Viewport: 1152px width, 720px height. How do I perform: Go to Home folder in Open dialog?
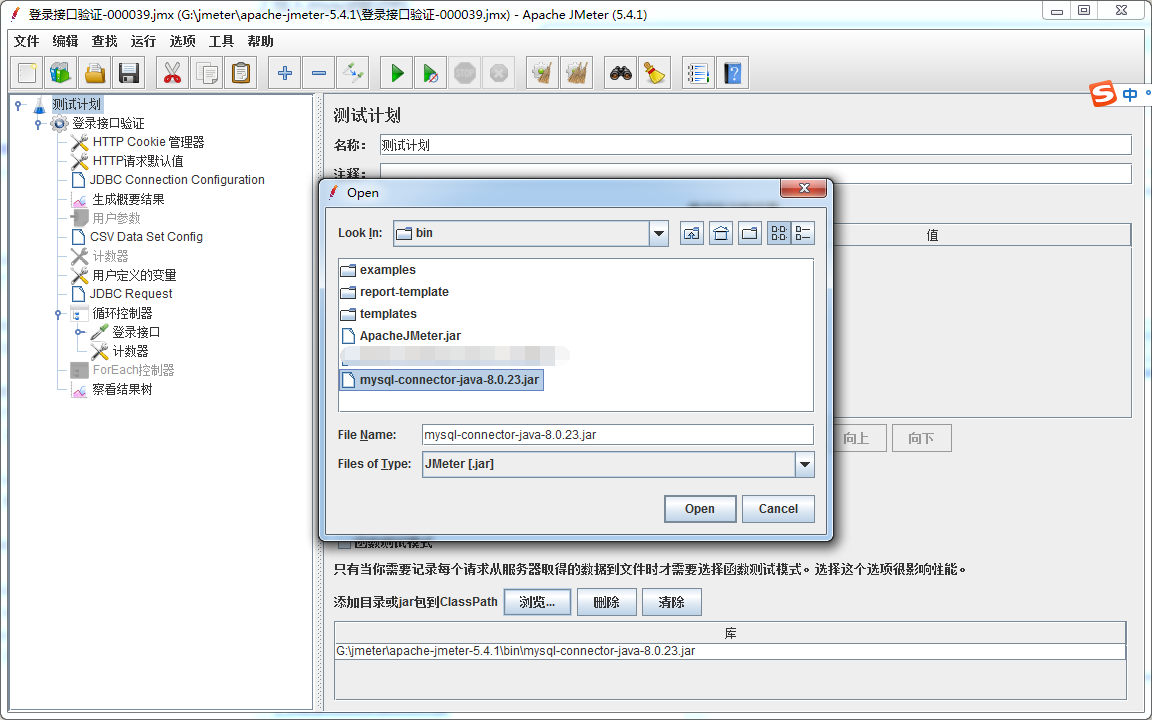pyautogui.click(x=721, y=234)
